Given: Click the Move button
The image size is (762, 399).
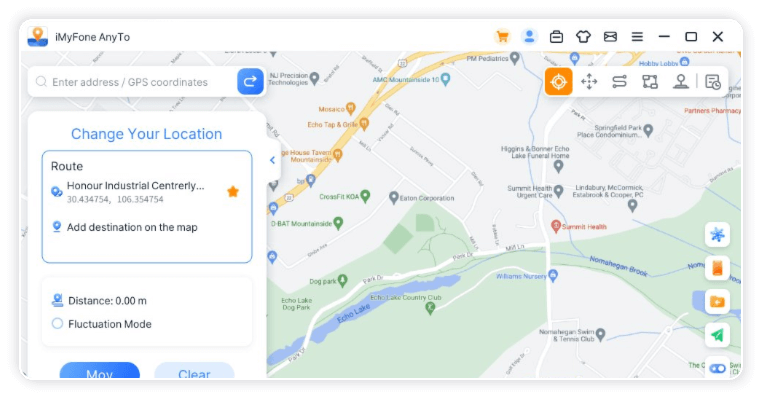Looking at the screenshot, I should (100, 371).
